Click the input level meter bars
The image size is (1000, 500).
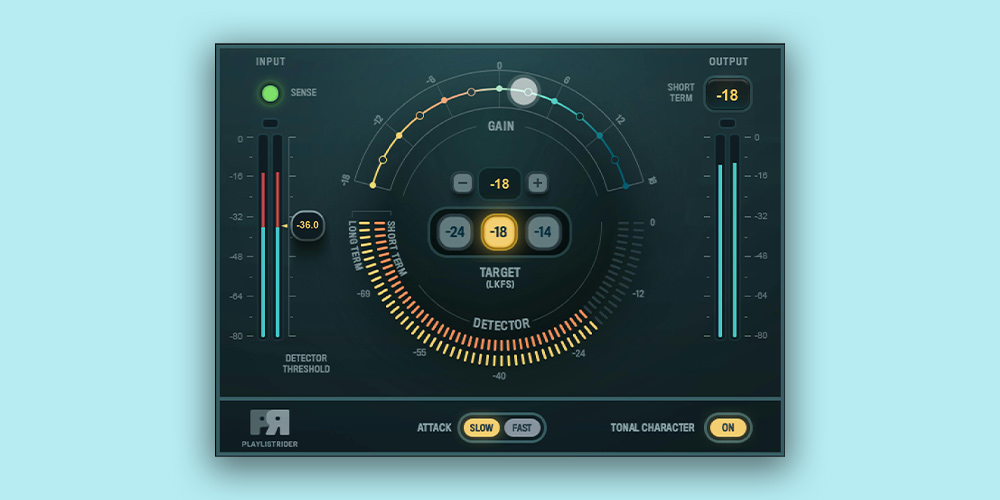[270, 238]
